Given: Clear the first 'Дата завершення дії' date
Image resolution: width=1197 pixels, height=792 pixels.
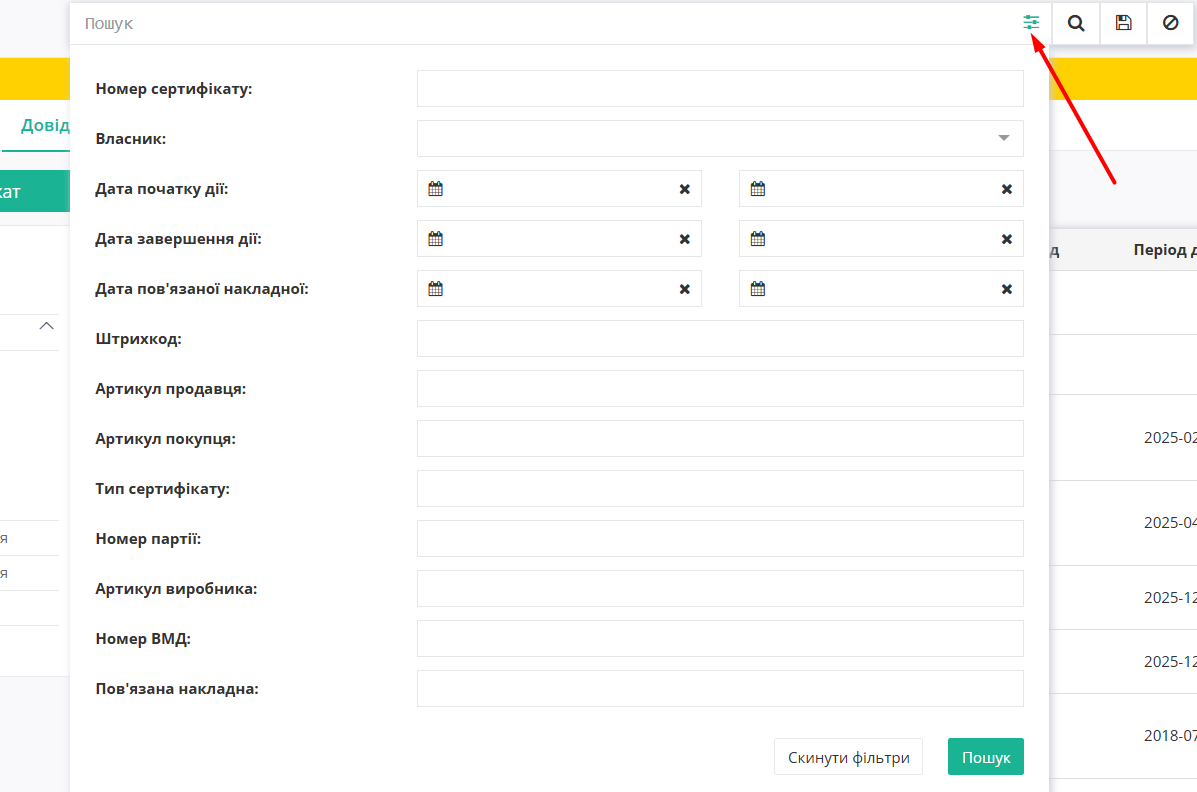Looking at the screenshot, I should [685, 240].
